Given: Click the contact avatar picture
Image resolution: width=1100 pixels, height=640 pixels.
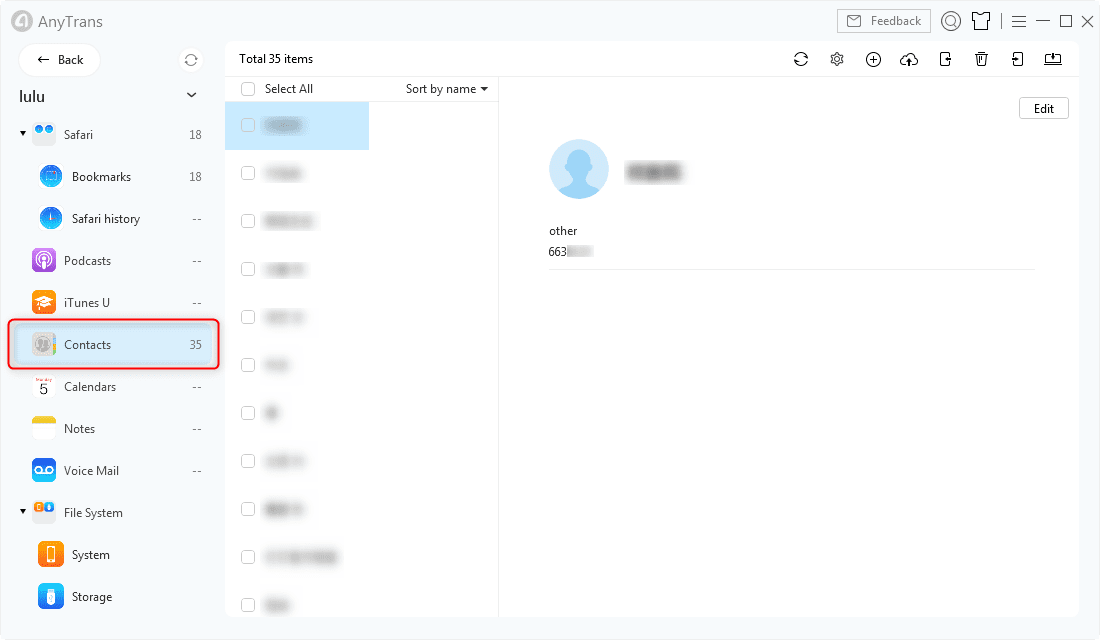Looking at the screenshot, I should pos(579,169).
